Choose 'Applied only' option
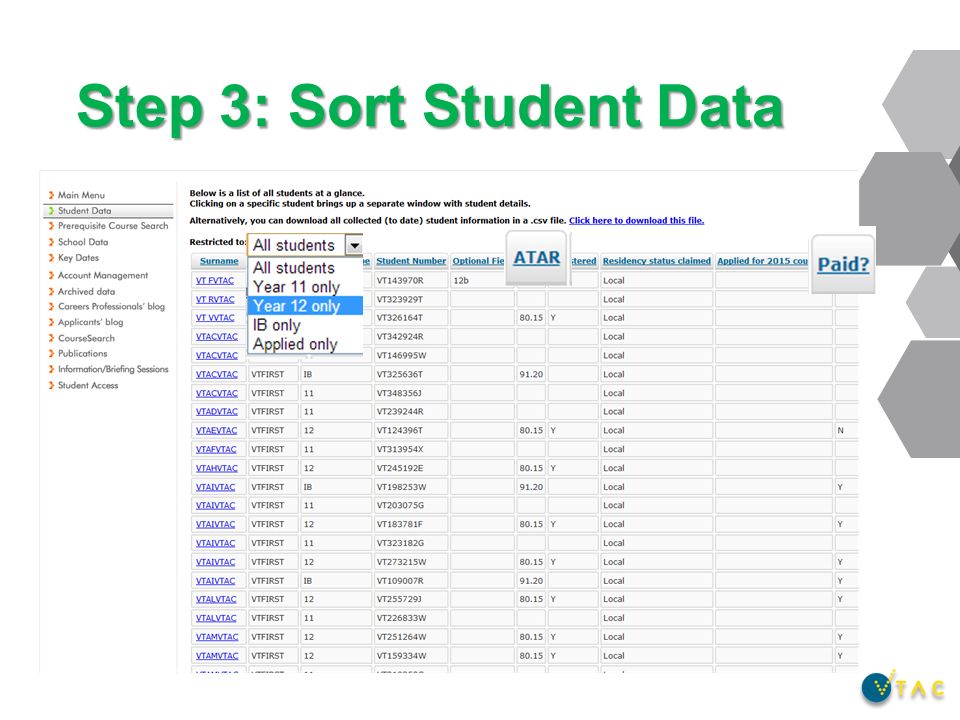This screenshot has width=960, height=720. [x=295, y=344]
